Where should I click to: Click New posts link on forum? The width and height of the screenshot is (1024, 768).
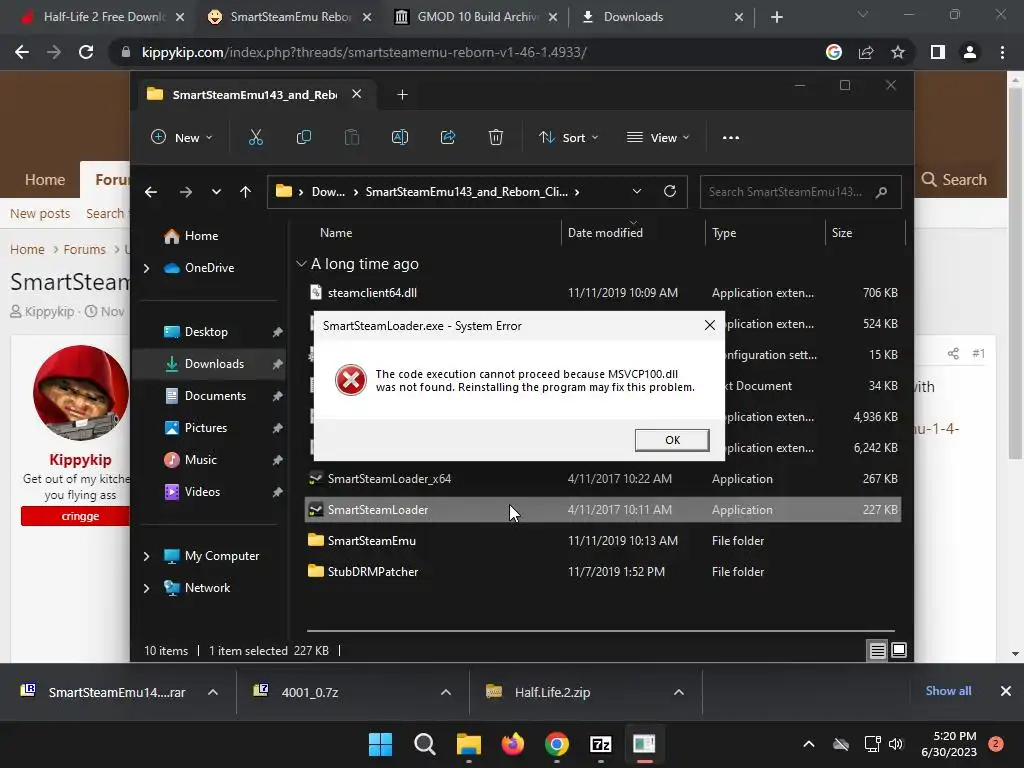tap(40, 214)
